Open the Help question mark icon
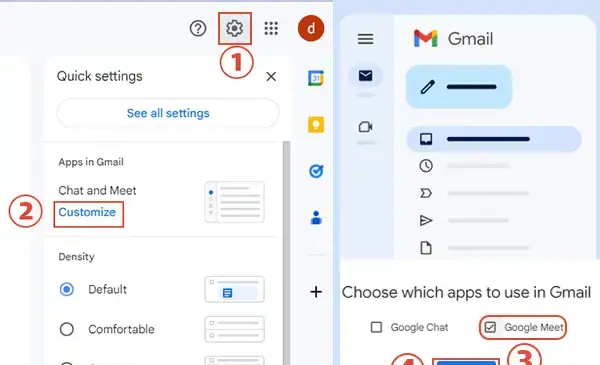 (x=198, y=28)
